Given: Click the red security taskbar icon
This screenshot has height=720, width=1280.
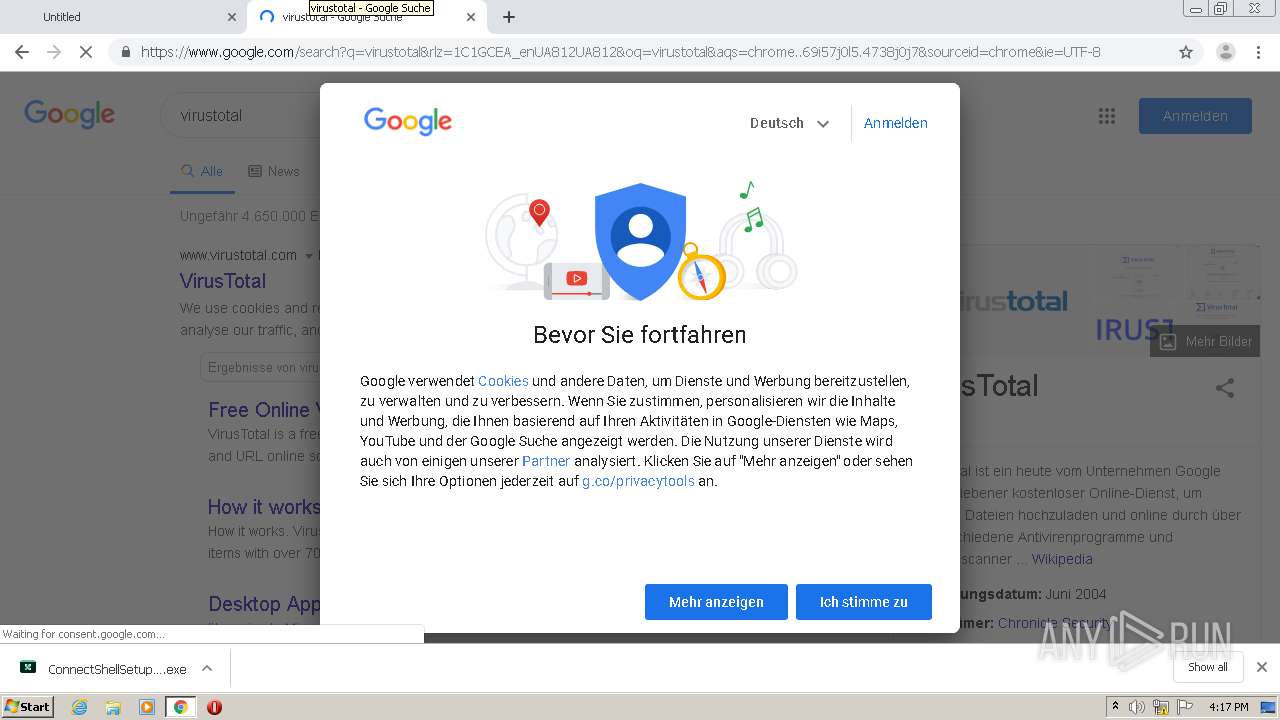Looking at the screenshot, I should (214, 707).
